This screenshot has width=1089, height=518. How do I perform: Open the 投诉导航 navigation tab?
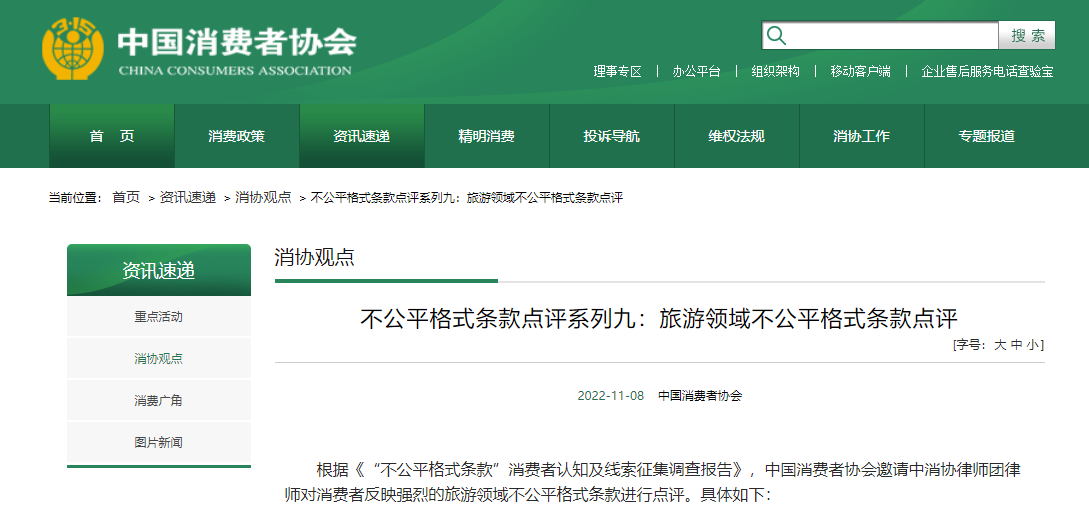click(x=612, y=136)
